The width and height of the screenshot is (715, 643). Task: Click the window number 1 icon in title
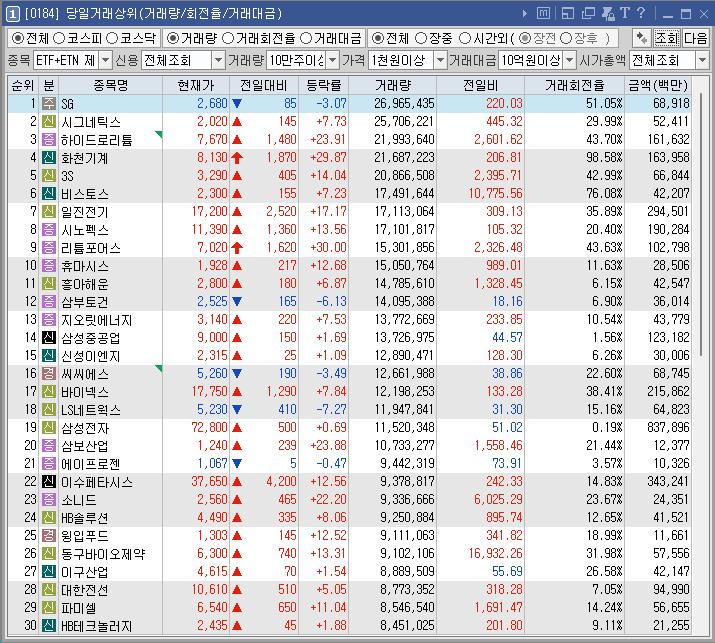(x=12, y=14)
